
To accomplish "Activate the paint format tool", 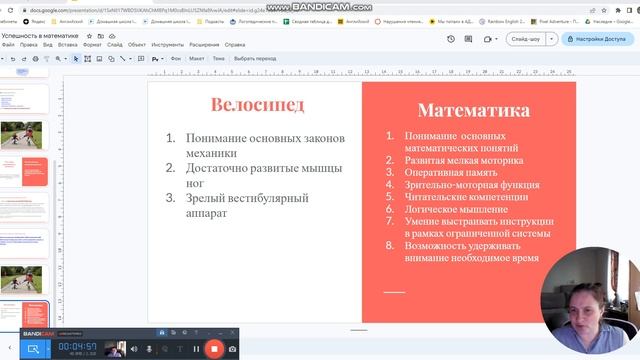I will [47, 59].
